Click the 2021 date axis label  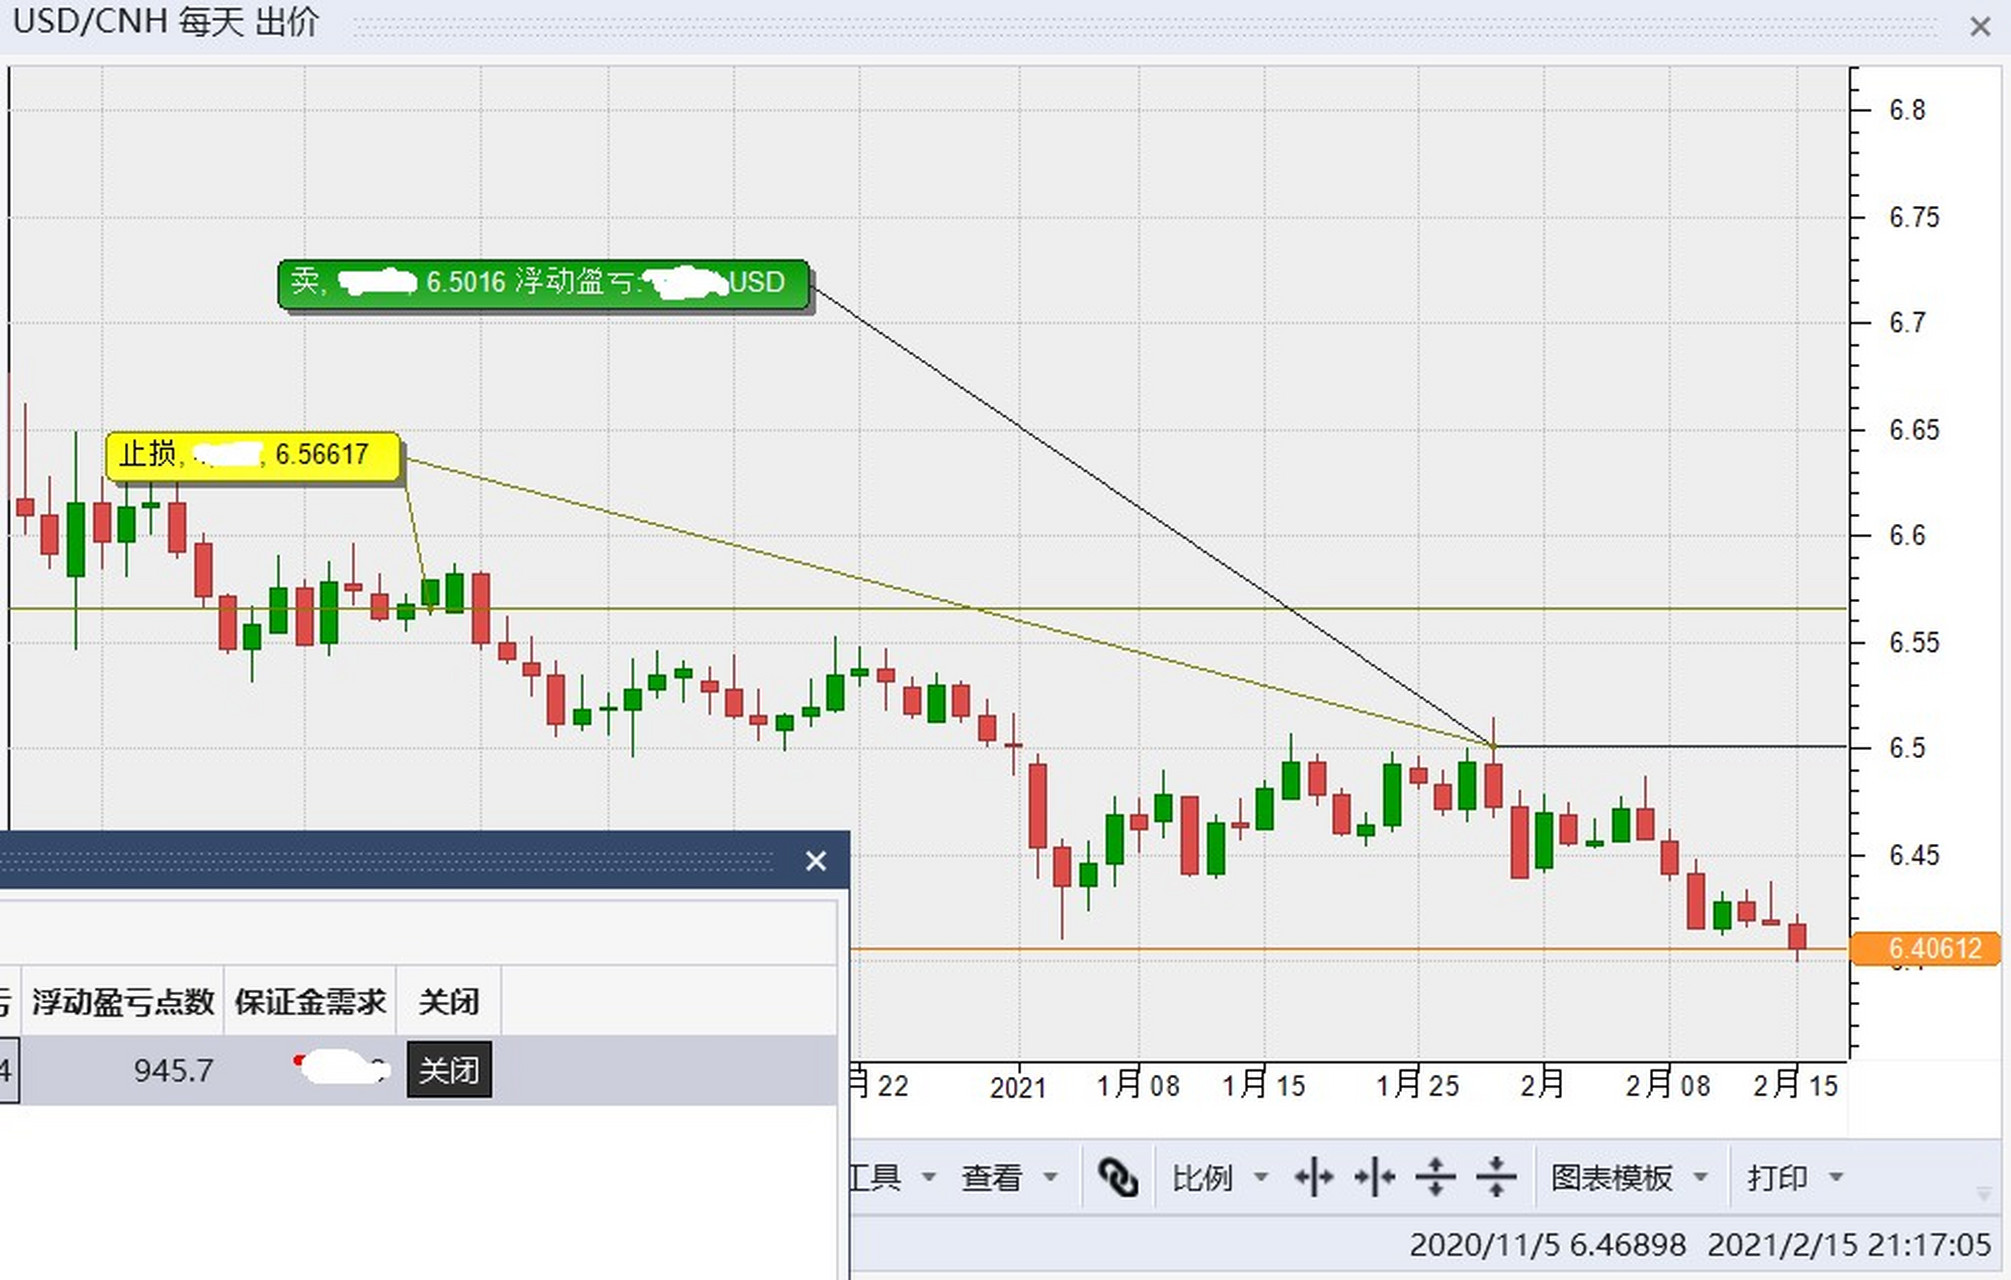tap(1018, 1087)
